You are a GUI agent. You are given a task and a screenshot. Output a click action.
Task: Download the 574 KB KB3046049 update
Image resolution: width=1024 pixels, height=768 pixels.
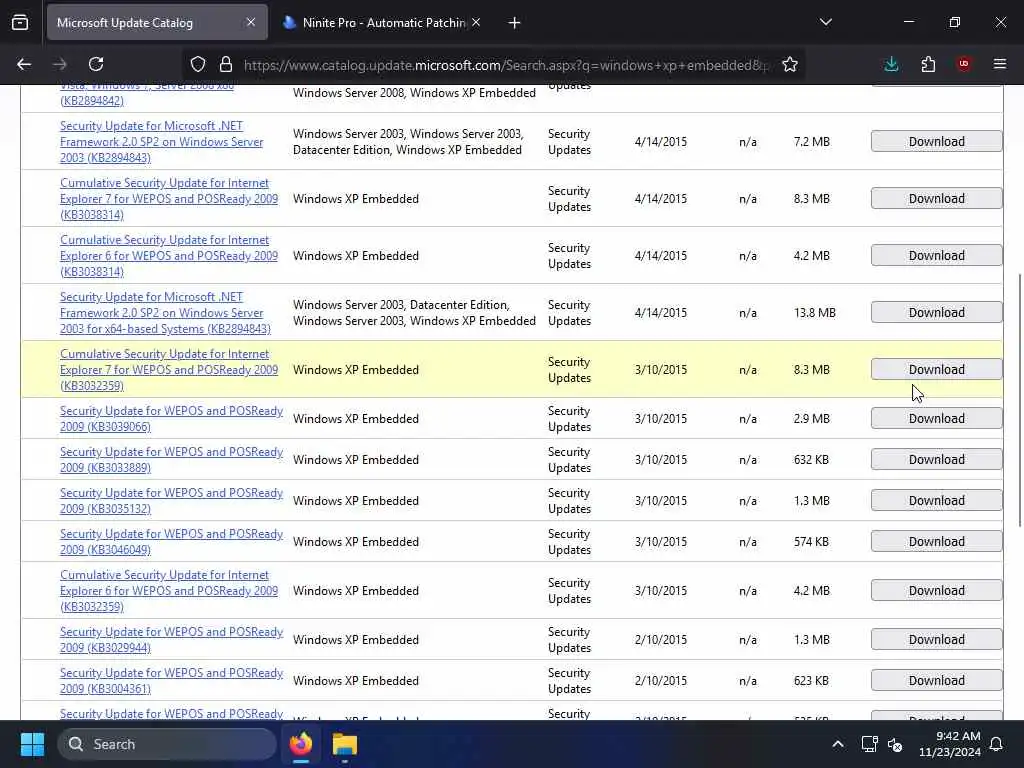(936, 542)
